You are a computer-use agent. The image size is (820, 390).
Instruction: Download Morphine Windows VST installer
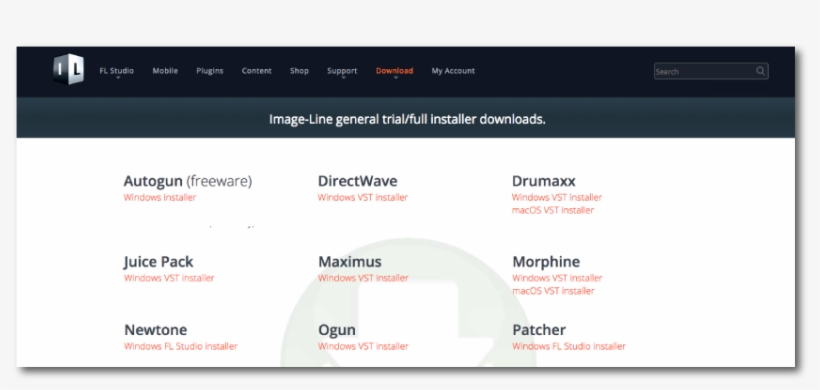coord(557,278)
